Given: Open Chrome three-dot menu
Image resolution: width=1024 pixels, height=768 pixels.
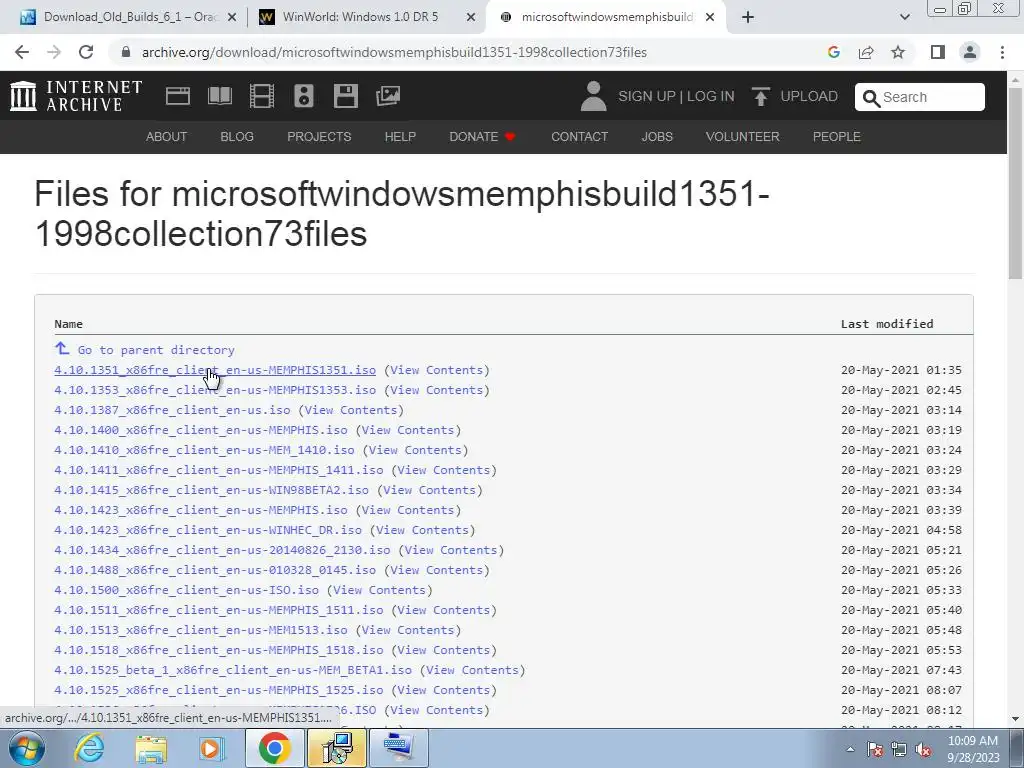Looking at the screenshot, I should [x=1002, y=52].
